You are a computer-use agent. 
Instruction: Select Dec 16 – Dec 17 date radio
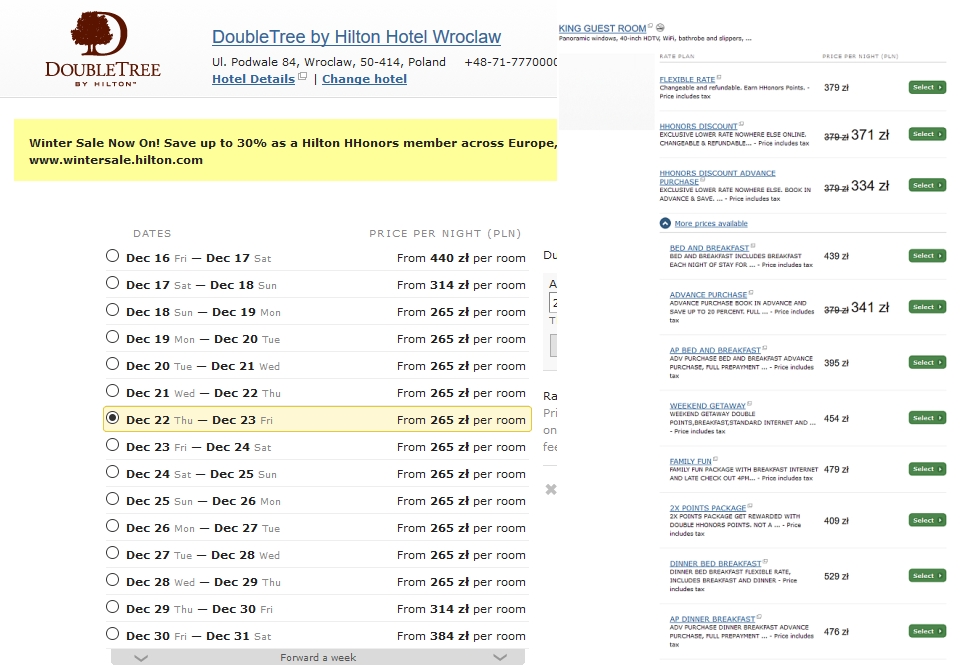coord(112,256)
